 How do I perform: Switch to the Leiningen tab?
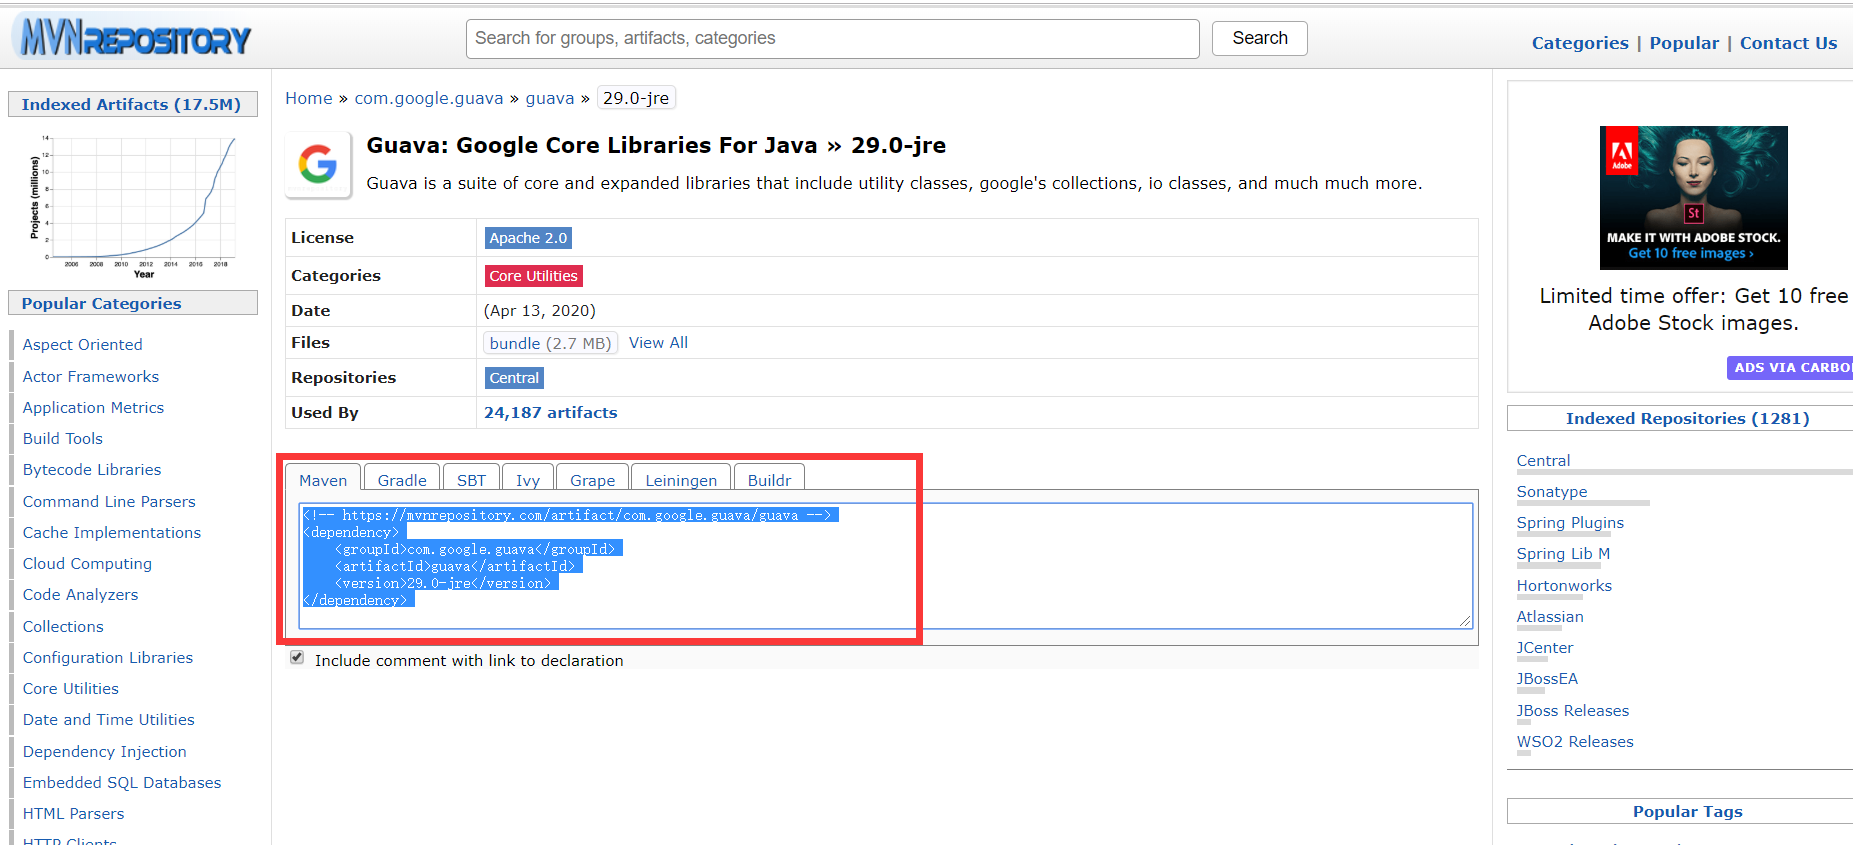tap(681, 480)
